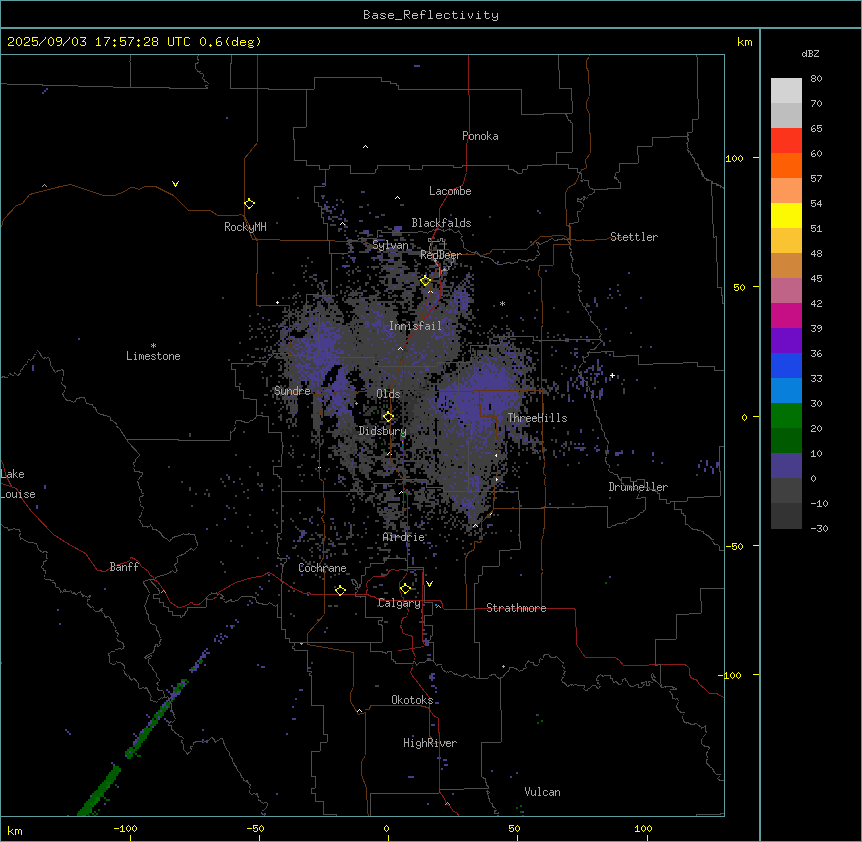
Task: Click the Vulcan label
Action: [542, 792]
